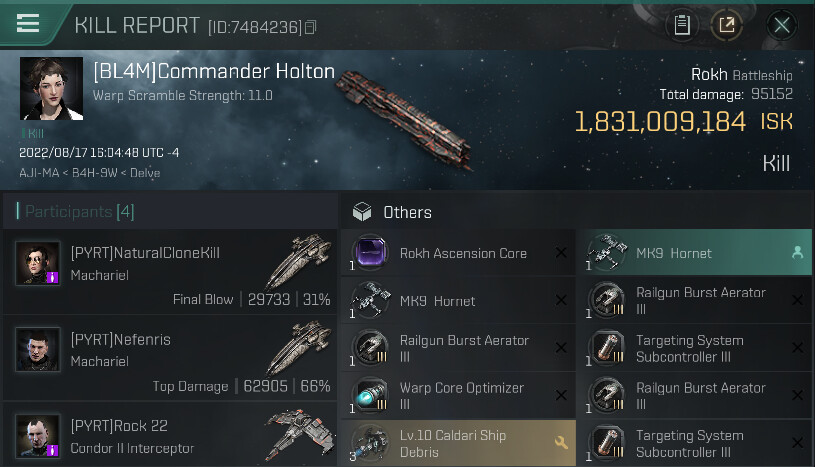Select NaturalCloneKill's portrait
The height and width of the screenshot is (467, 815).
pos(37,263)
